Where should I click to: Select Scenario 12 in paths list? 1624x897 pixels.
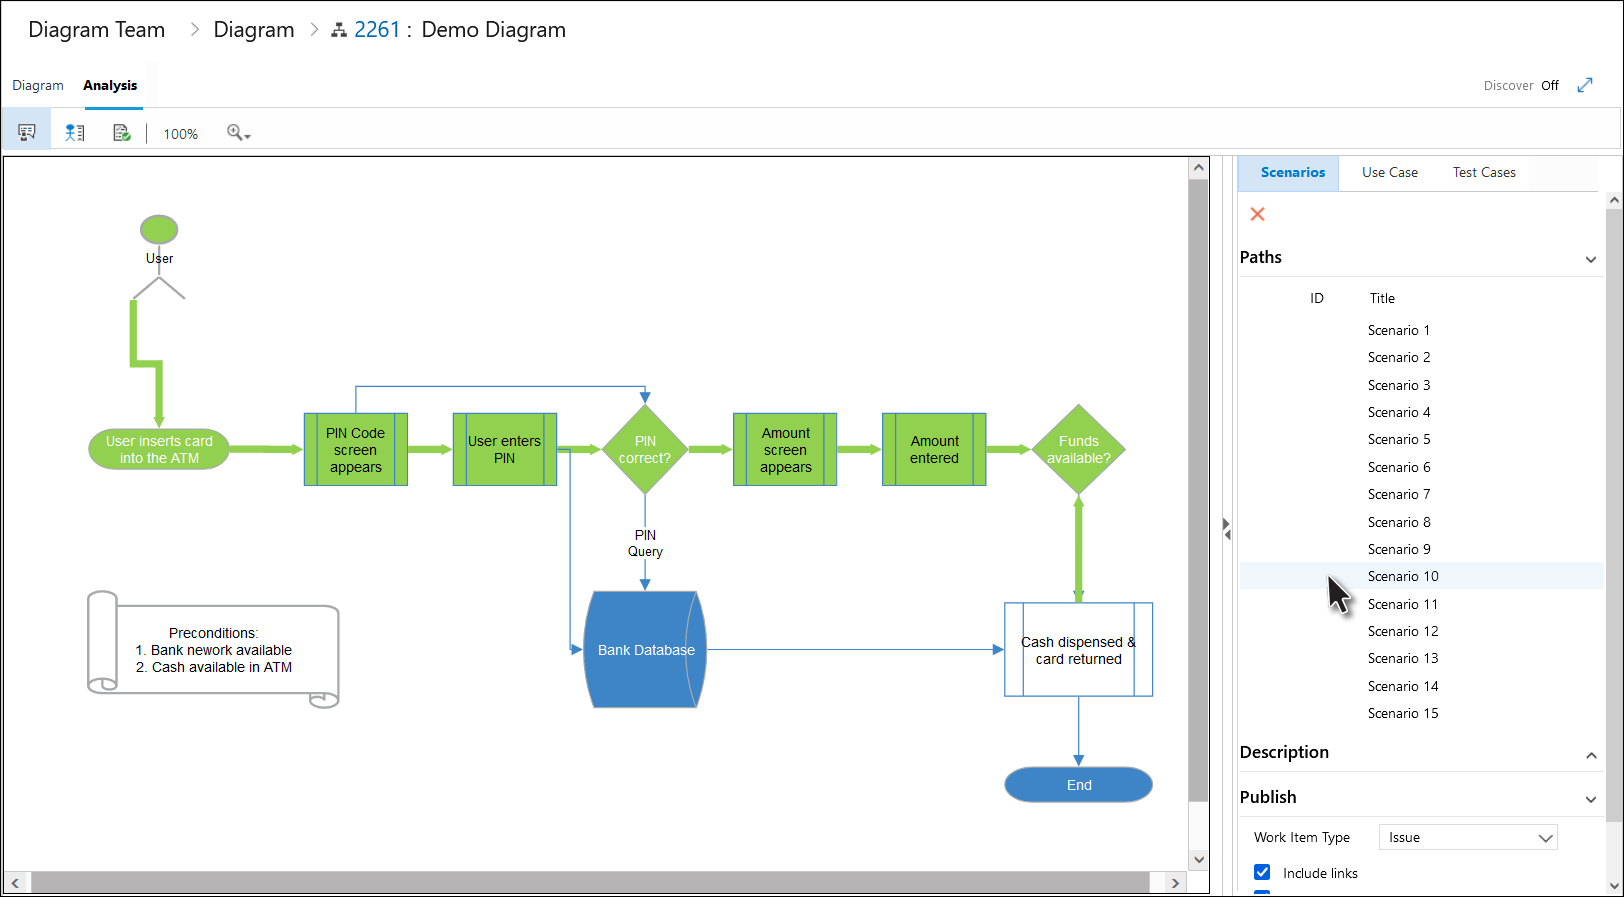coord(1420,631)
